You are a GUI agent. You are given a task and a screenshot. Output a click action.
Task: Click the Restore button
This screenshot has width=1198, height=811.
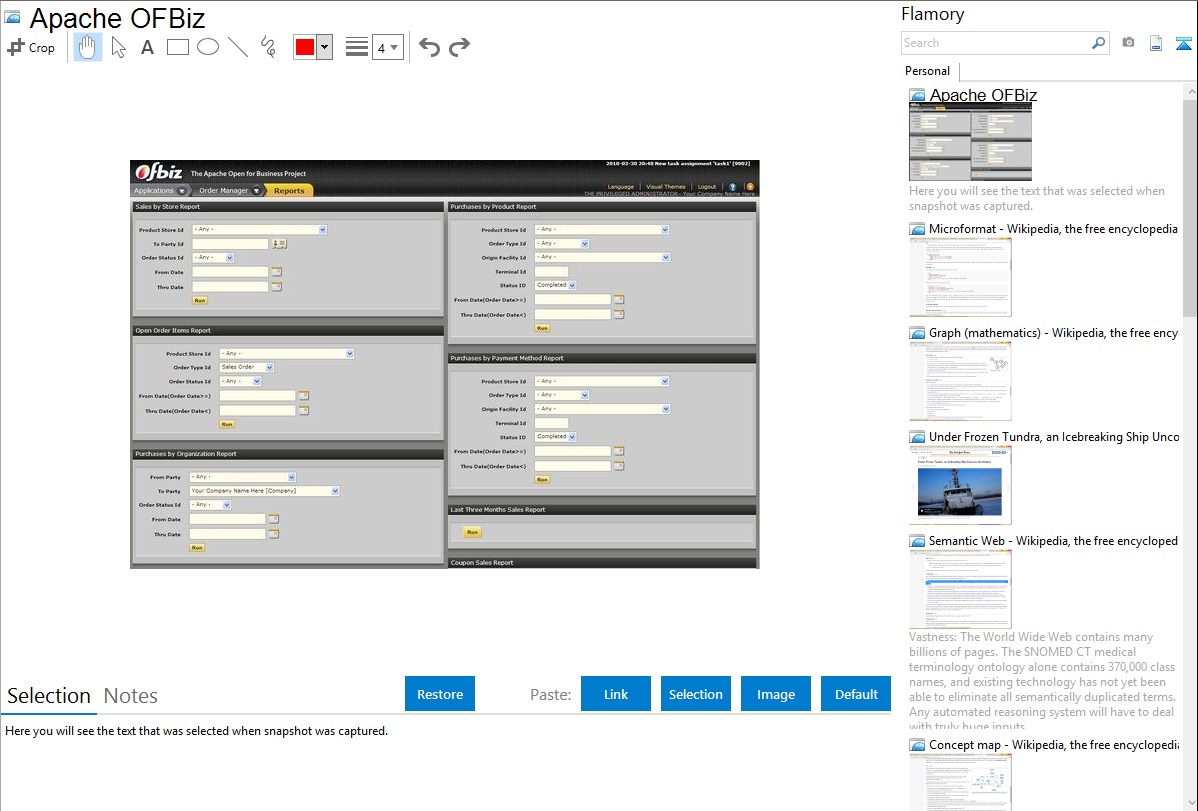(x=440, y=694)
